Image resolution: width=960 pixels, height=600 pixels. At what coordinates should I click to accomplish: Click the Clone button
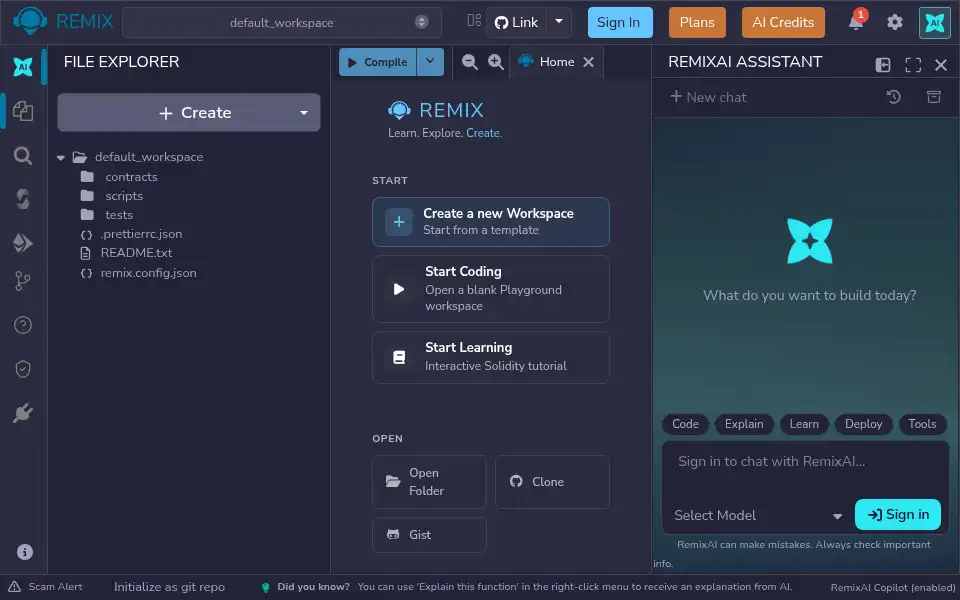click(x=552, y=482)
